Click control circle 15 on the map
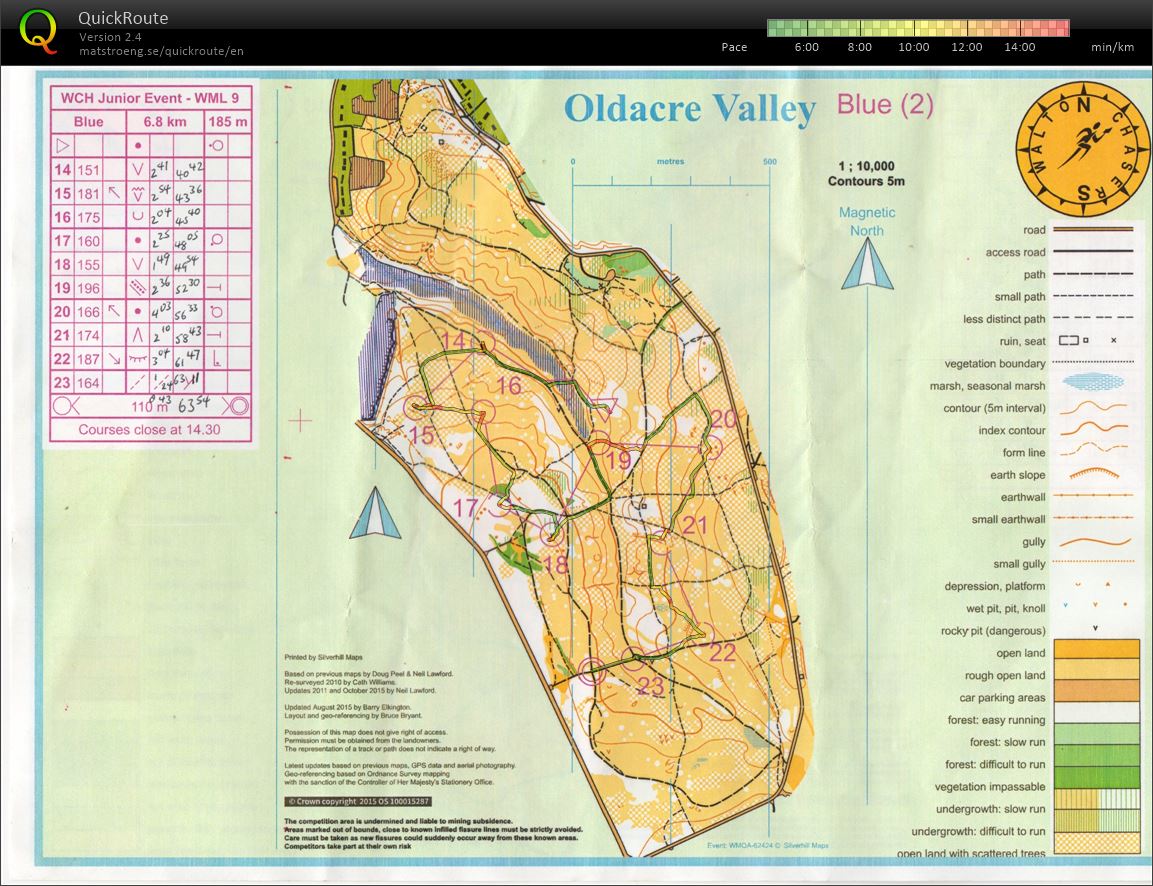The width and height of the screenshot is (1153, 886). [416, 408]
